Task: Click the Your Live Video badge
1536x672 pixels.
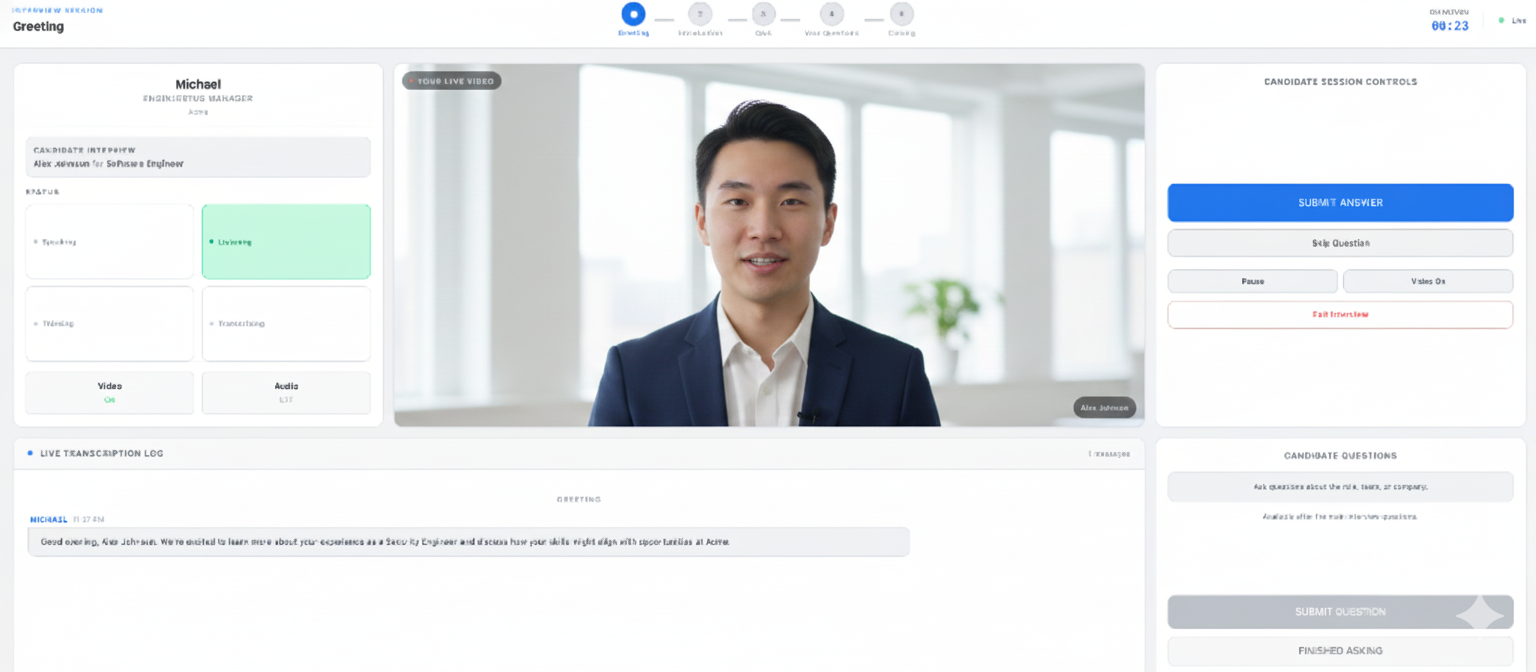Action: [x=452, y=81]
